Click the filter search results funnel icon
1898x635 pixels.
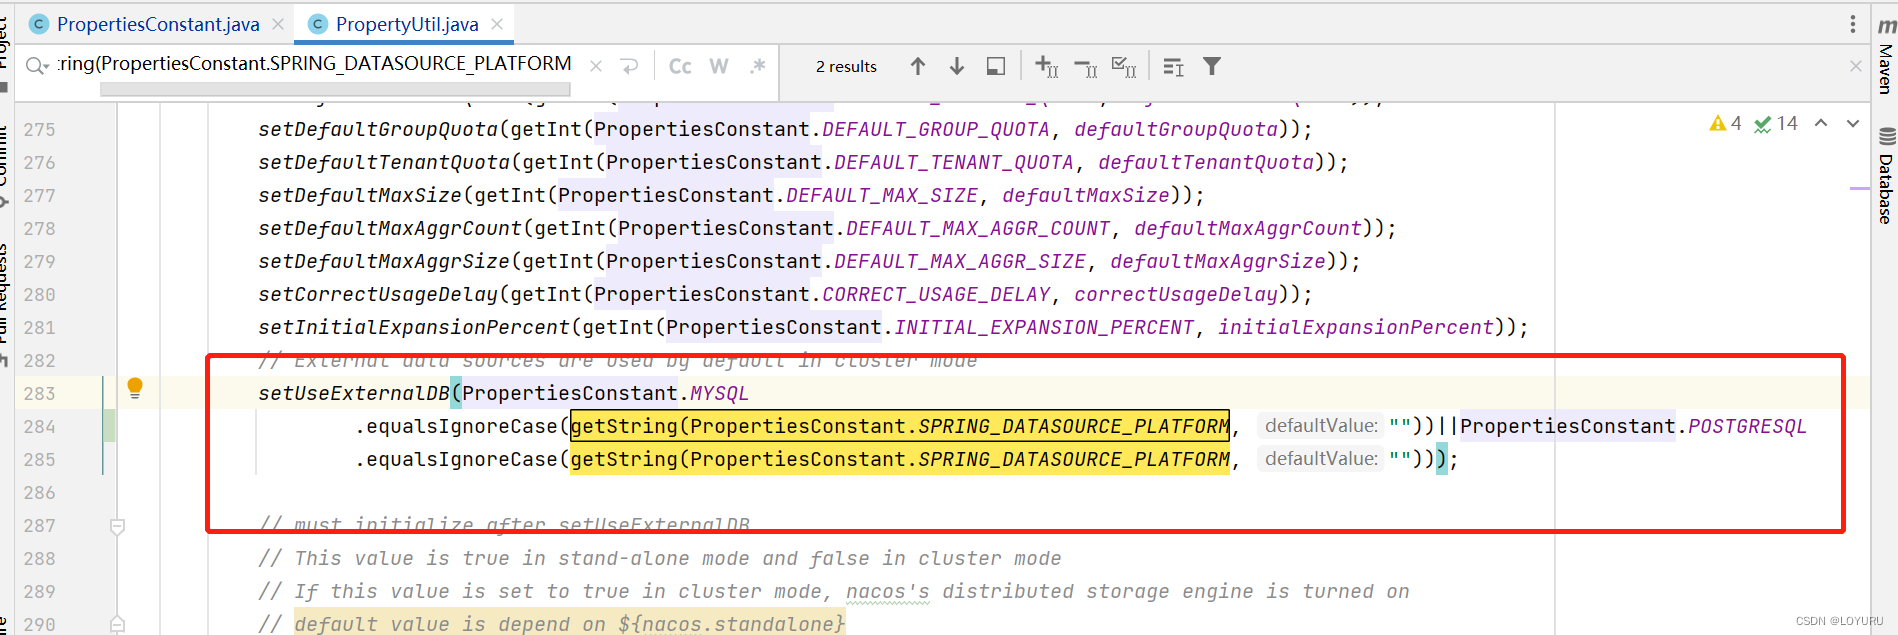click(x=1211, y=66)
